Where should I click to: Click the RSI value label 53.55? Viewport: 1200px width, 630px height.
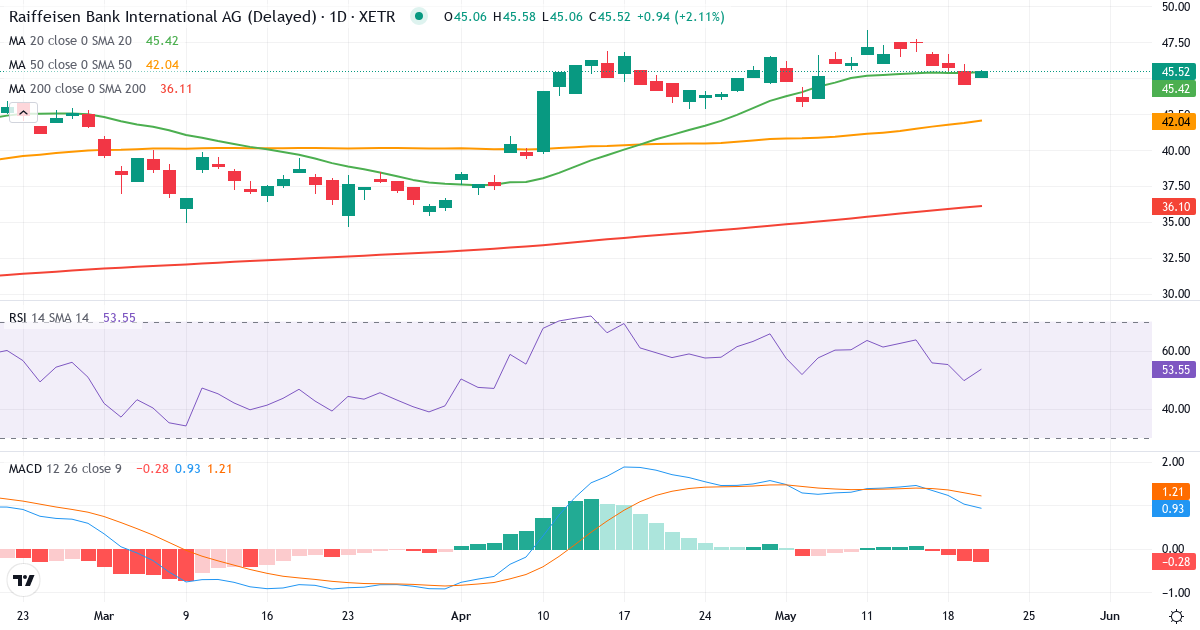tap(1175, 370)
